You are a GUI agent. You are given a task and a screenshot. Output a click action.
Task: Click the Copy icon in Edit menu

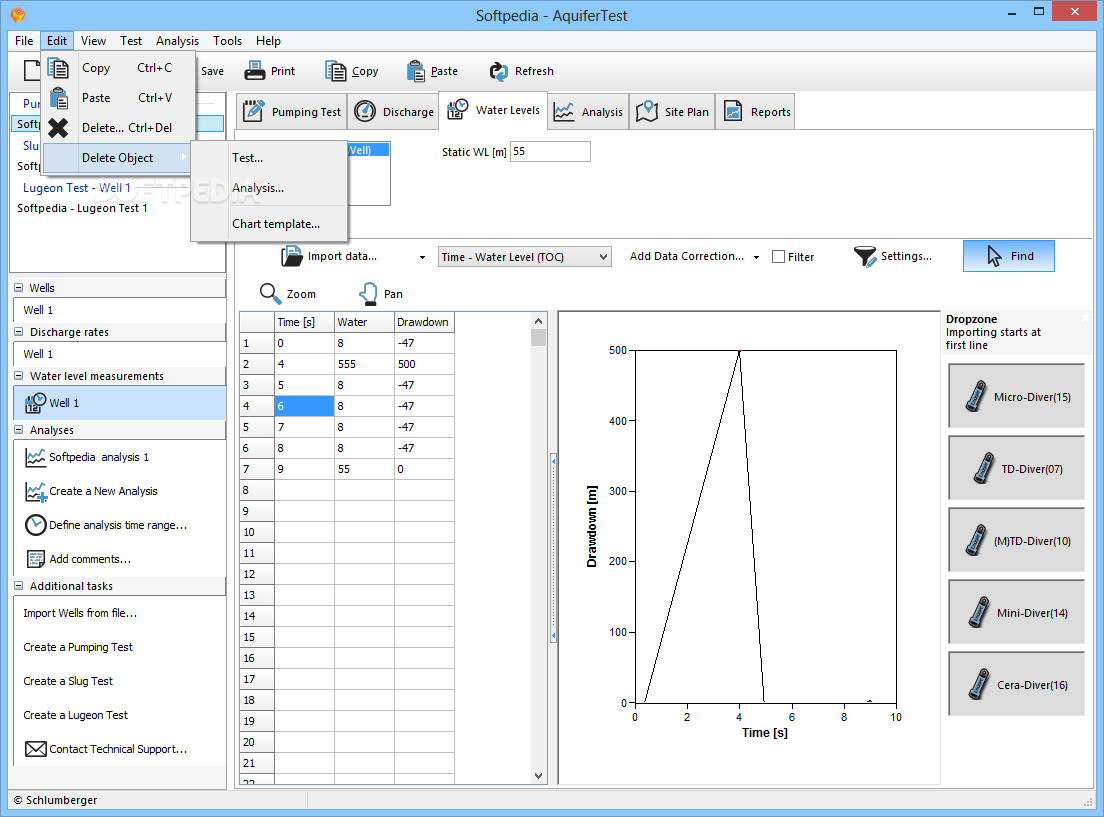click(58, 68)
